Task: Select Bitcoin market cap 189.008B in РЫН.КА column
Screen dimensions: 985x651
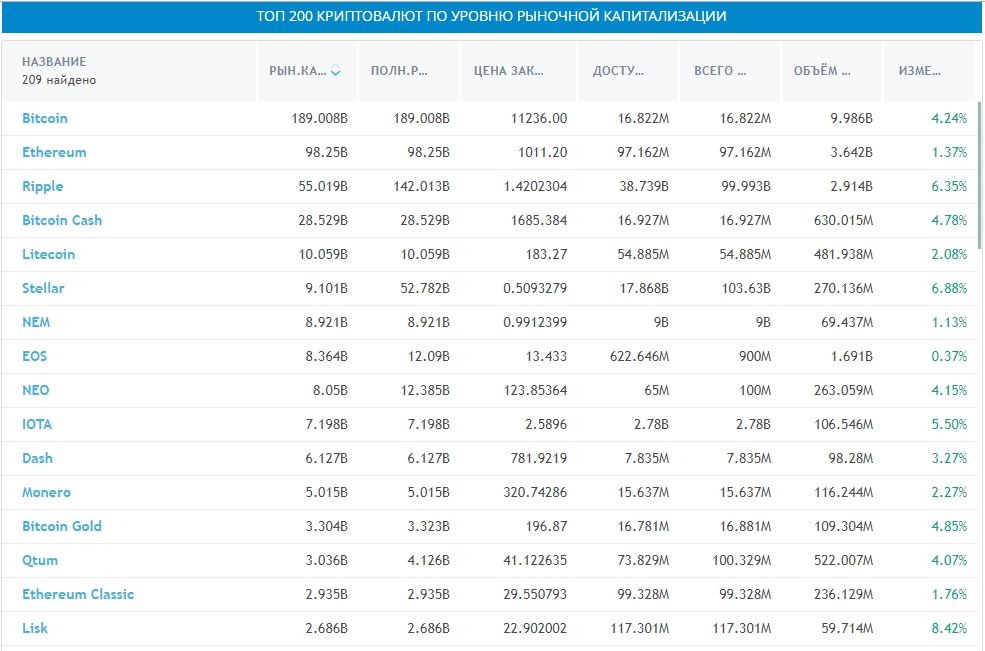Action: (x=319, y=118)
